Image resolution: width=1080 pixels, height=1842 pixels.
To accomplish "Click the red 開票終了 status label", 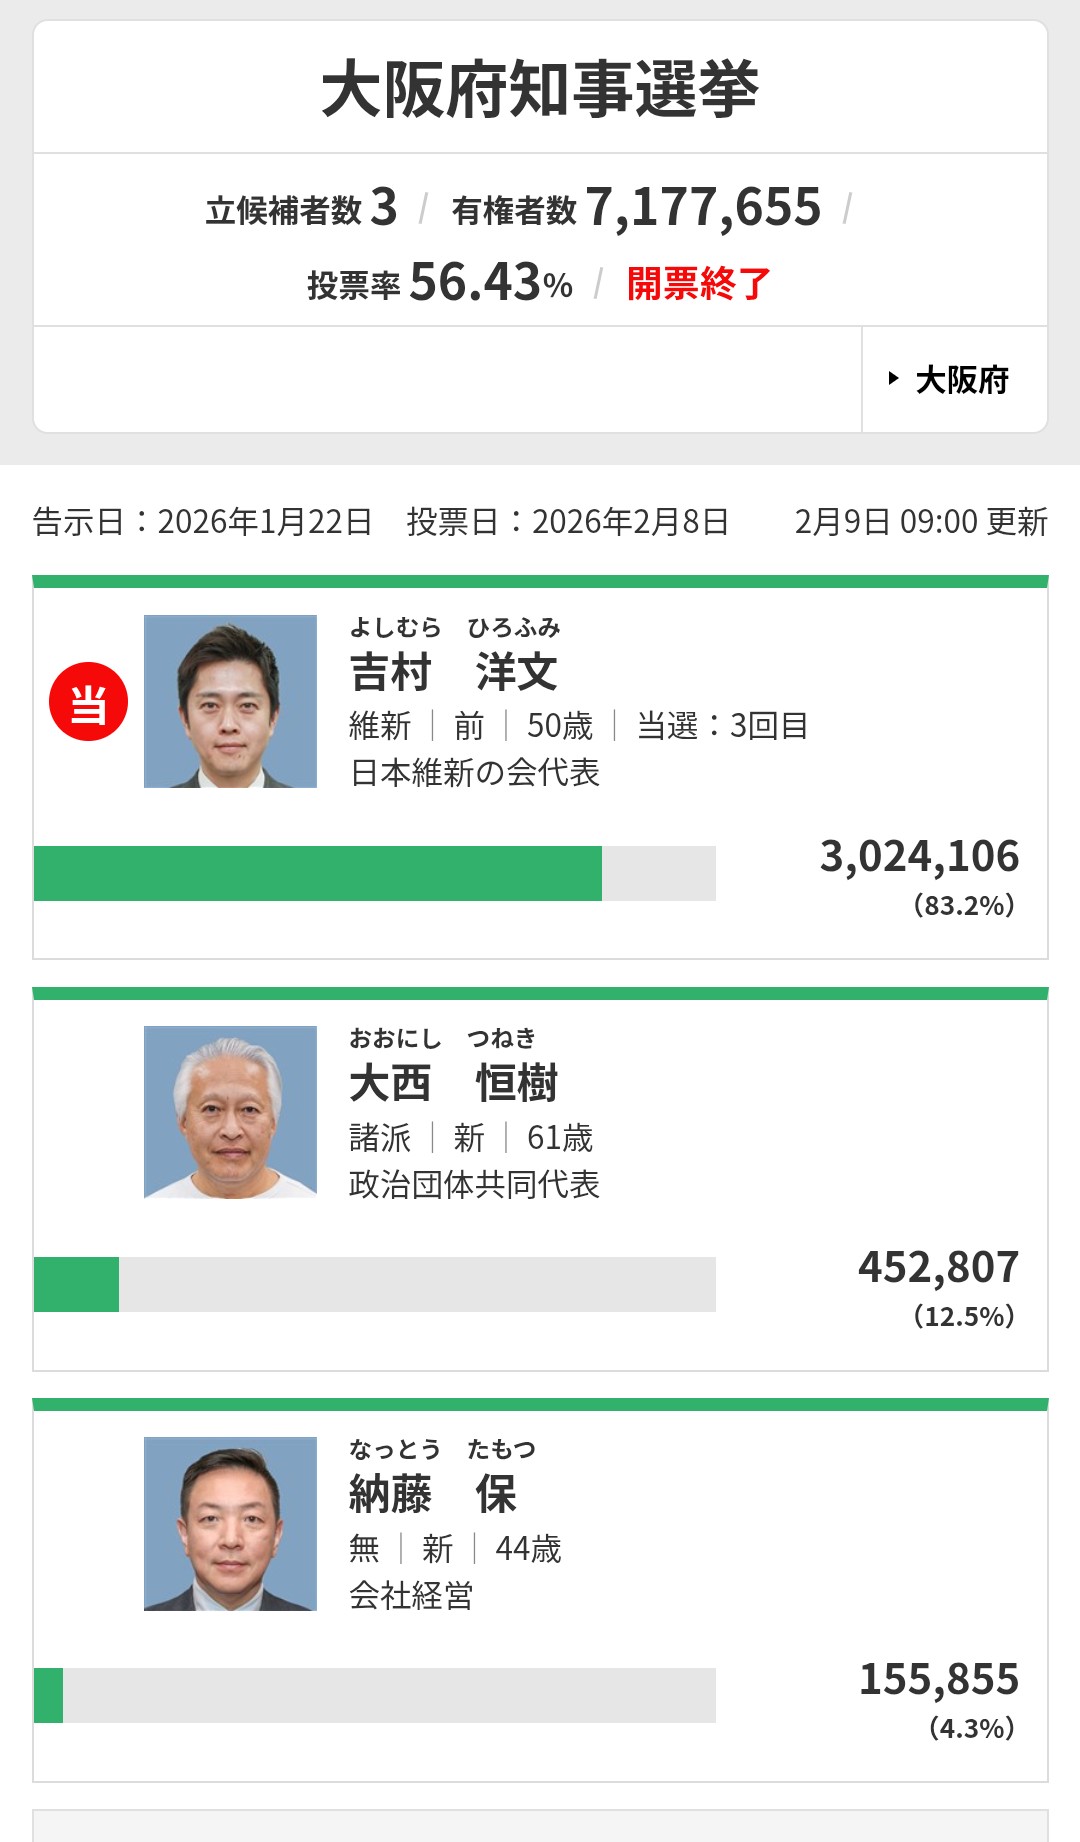I will [698, 284].
